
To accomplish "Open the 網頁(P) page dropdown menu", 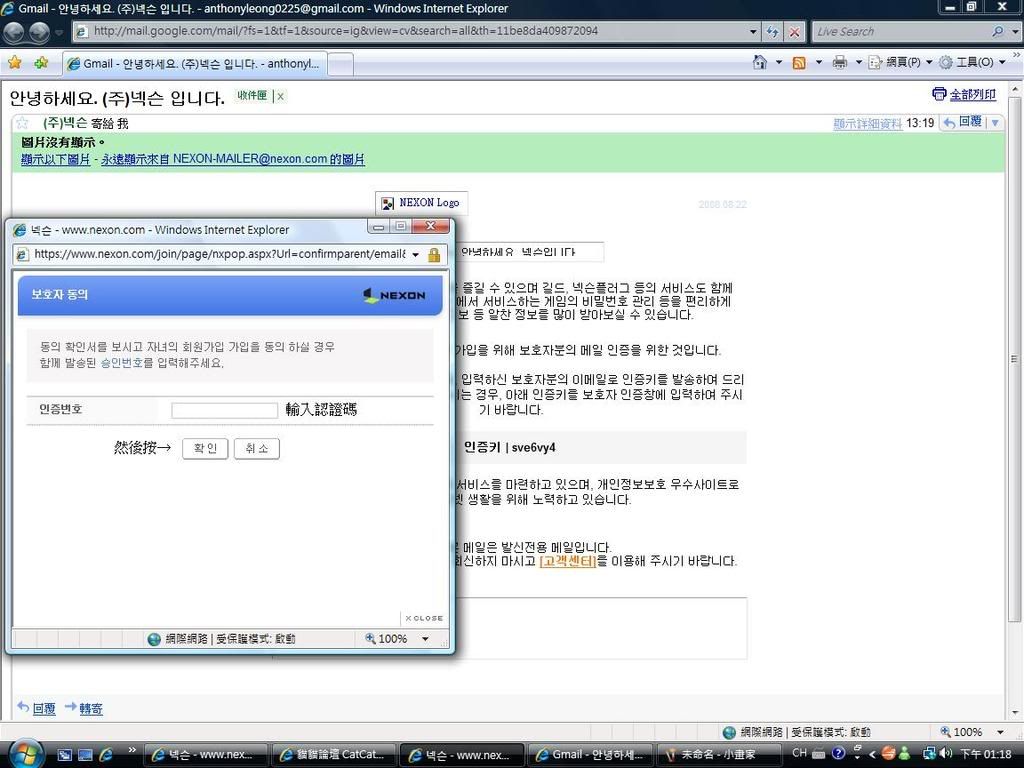I will click(x=897, y=62).
